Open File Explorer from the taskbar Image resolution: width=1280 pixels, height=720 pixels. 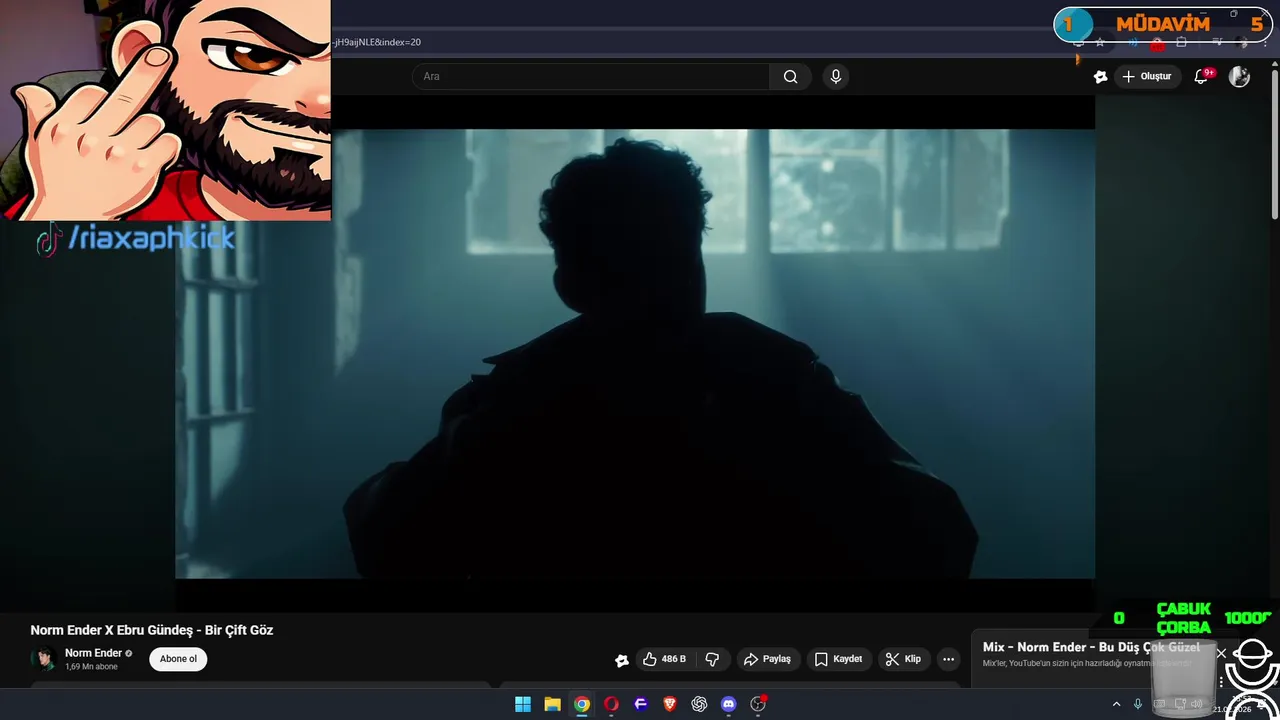click(552, 704)
